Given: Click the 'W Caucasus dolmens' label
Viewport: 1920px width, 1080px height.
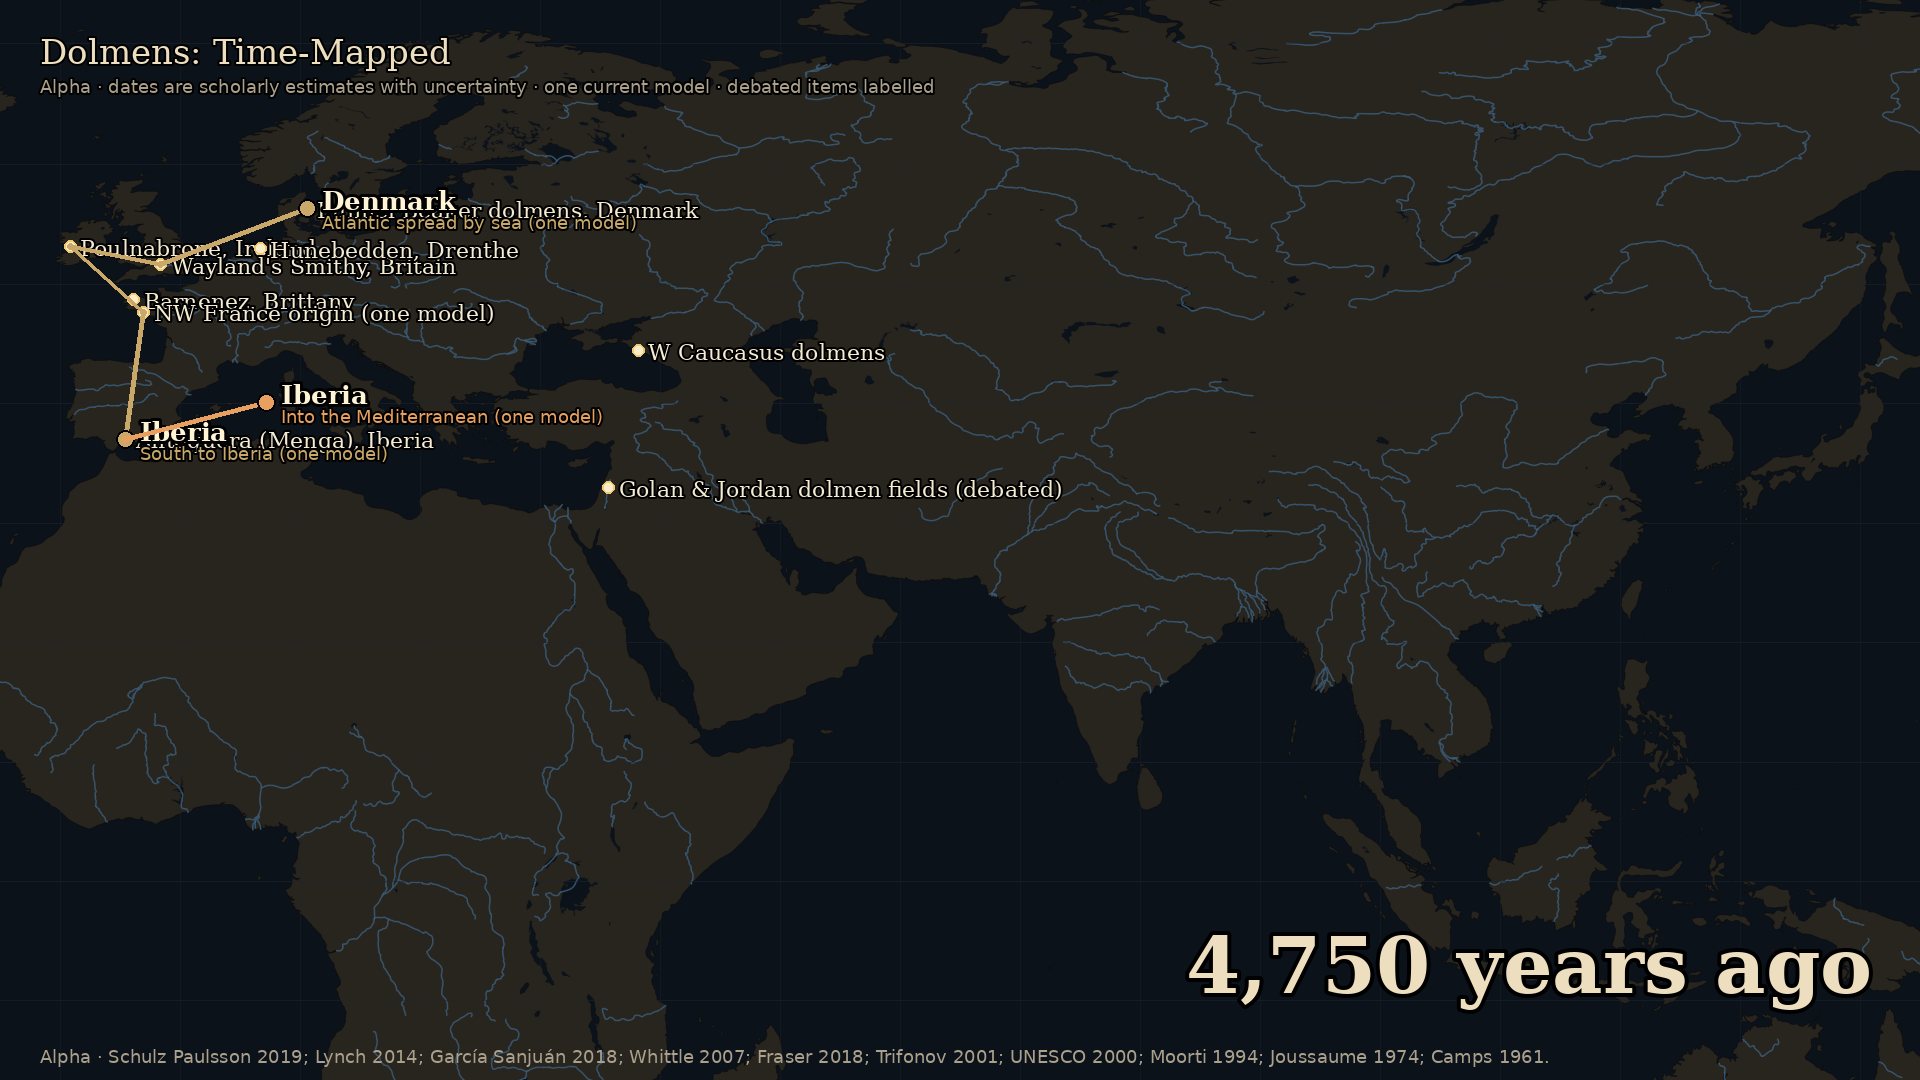Looking at the screenshot, I should pyautogui.click(x=766, y=353).
